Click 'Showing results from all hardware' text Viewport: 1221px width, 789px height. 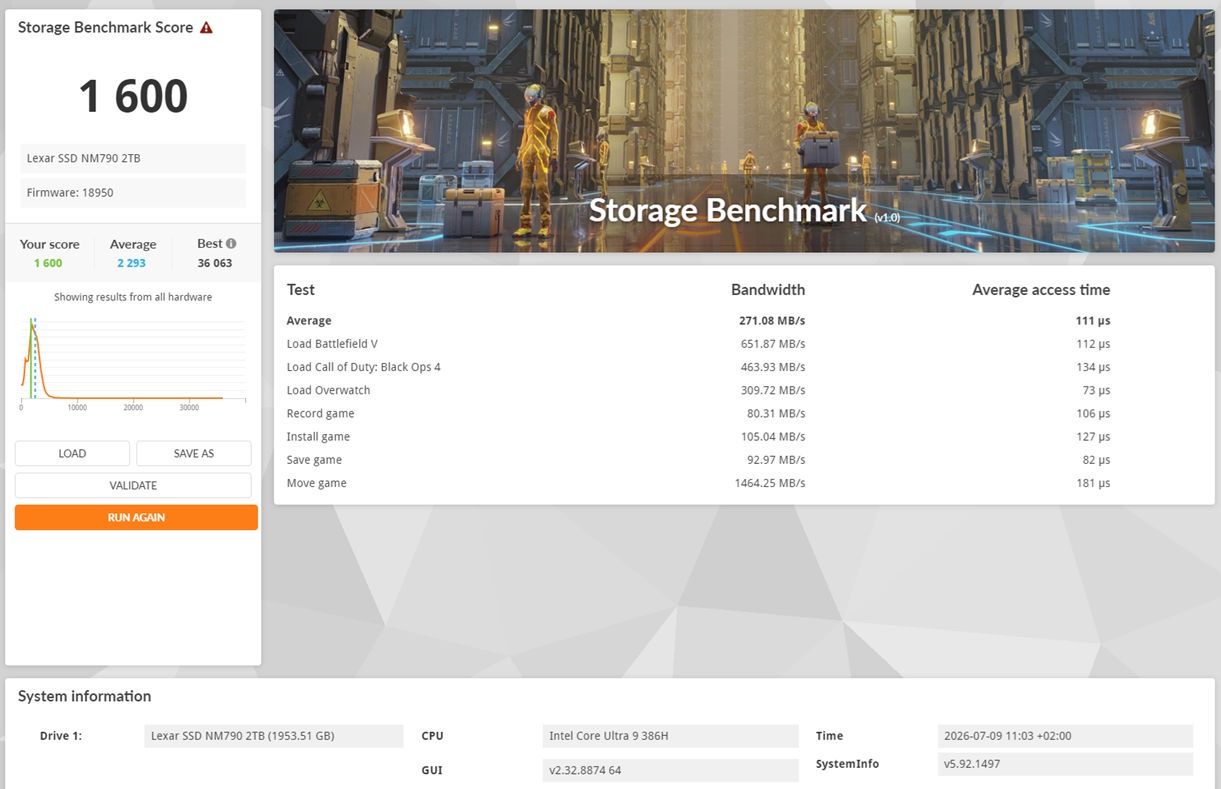(133, 297)
